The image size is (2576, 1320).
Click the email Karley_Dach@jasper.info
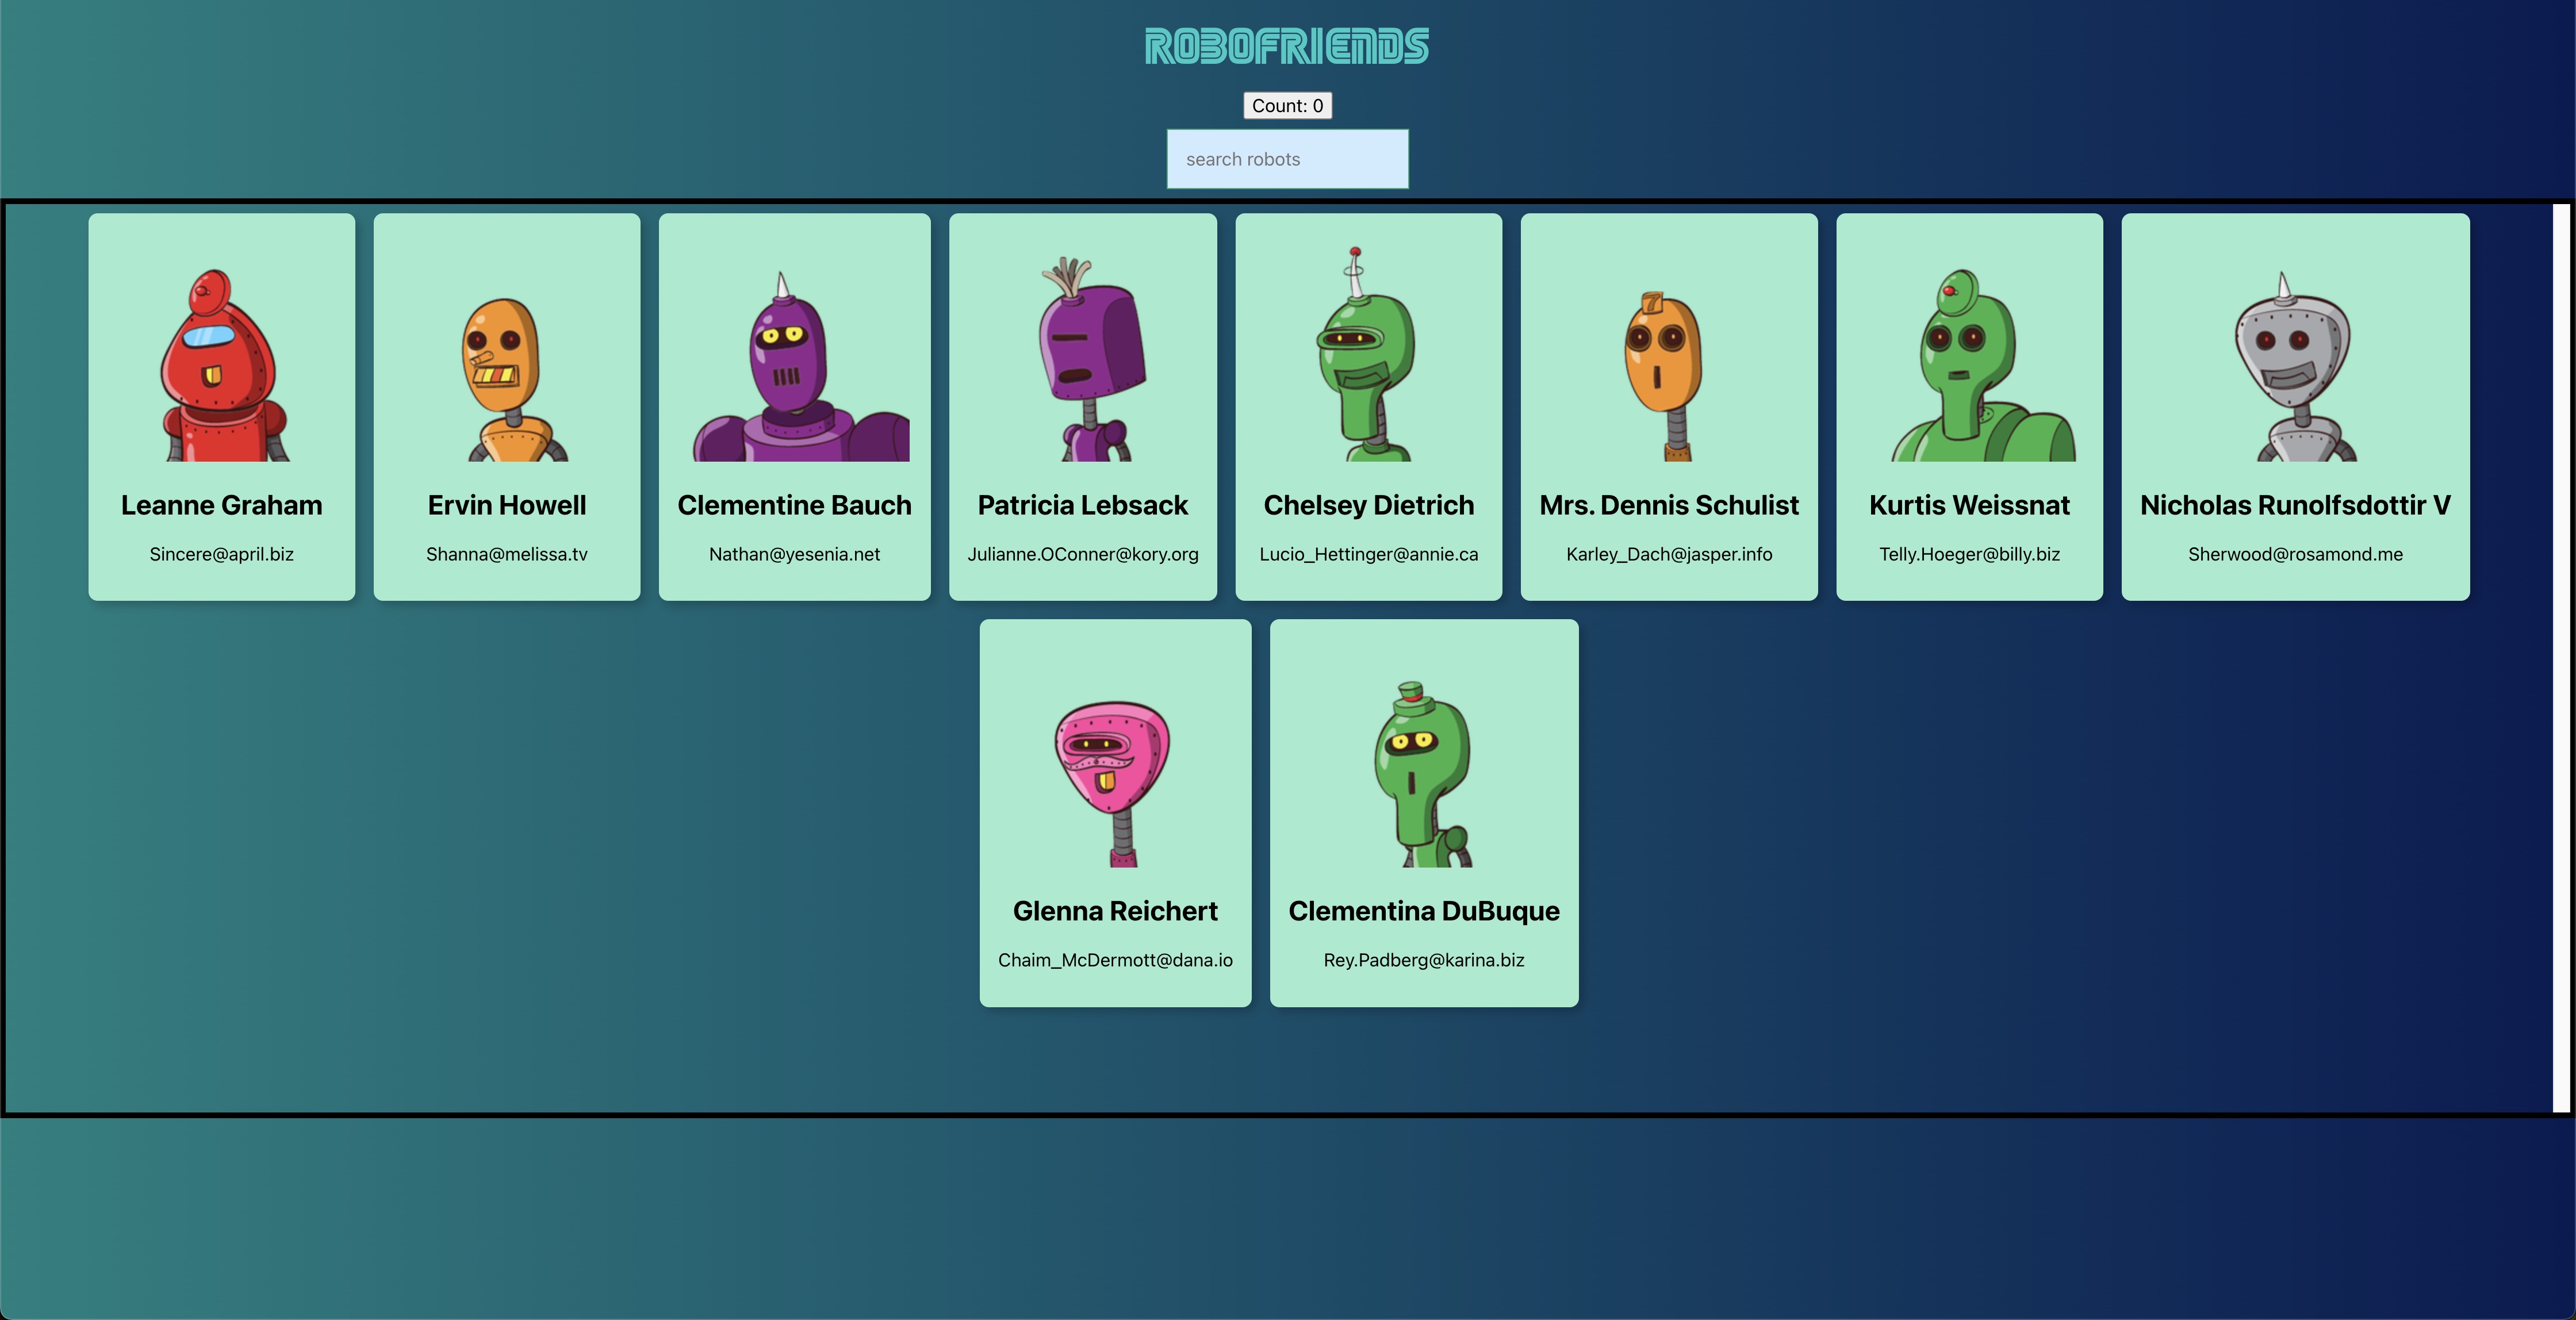click(x=1669, y=554)
